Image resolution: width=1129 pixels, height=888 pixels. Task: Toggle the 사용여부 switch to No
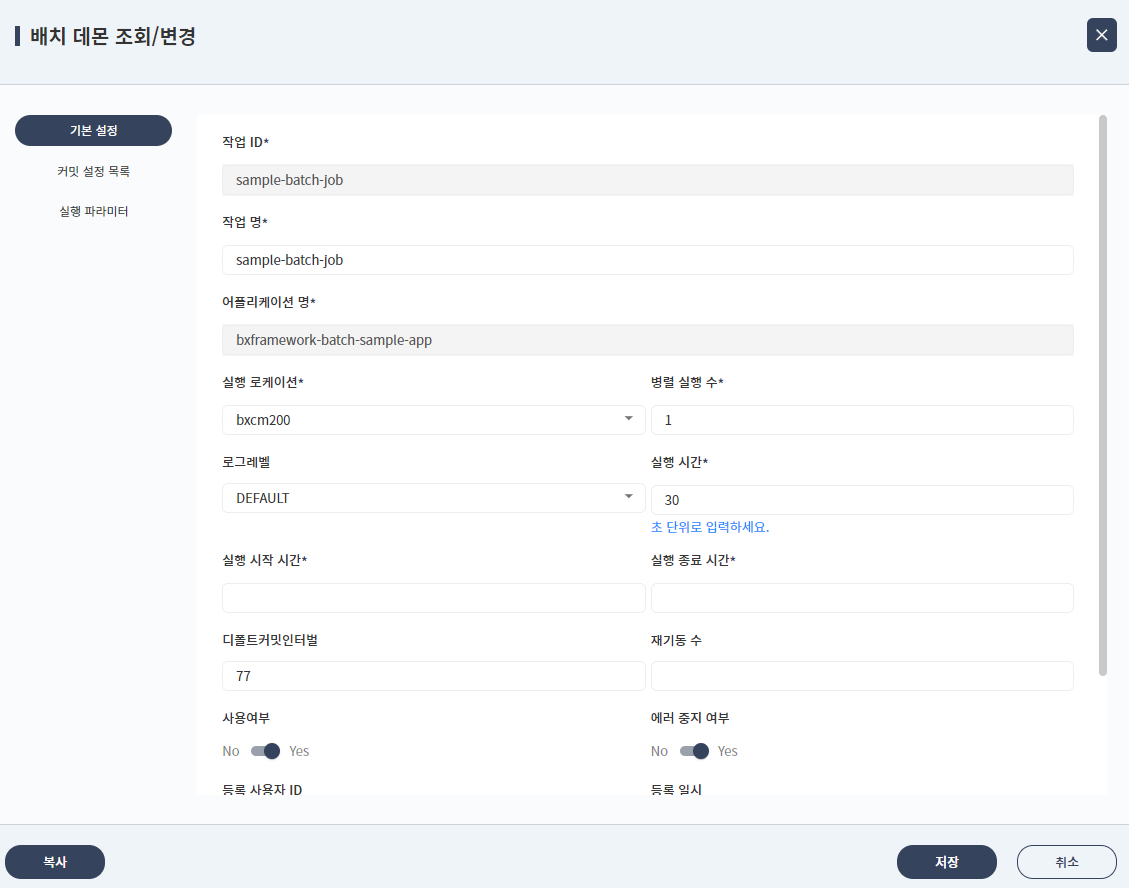263,750
